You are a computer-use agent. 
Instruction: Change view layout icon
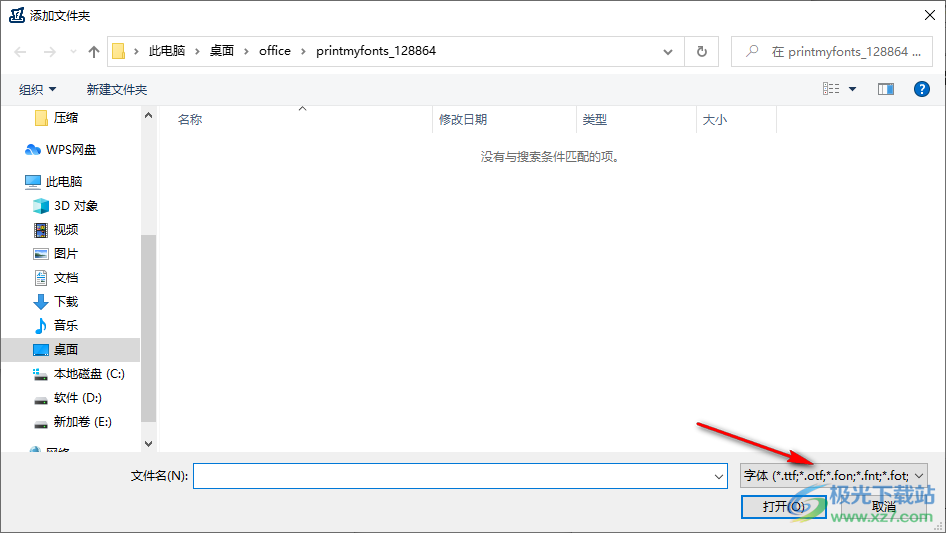[x=831, y=89]
